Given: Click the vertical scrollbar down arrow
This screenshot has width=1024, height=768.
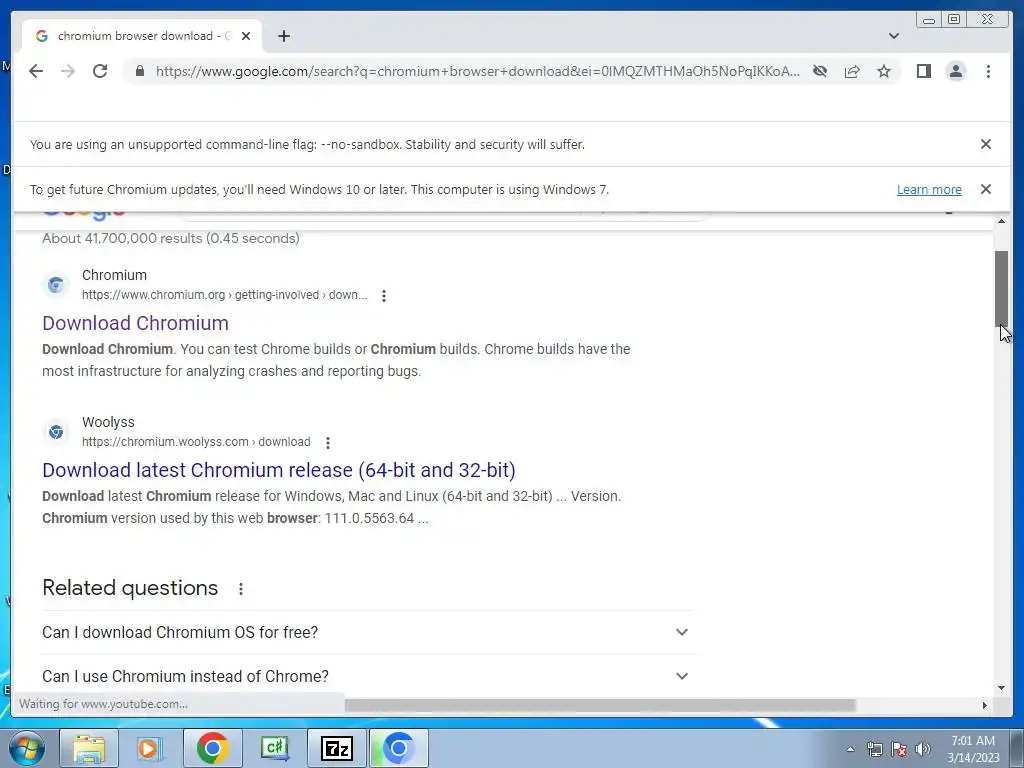Looking at the screenshot, I should [x=1001, y=688].
